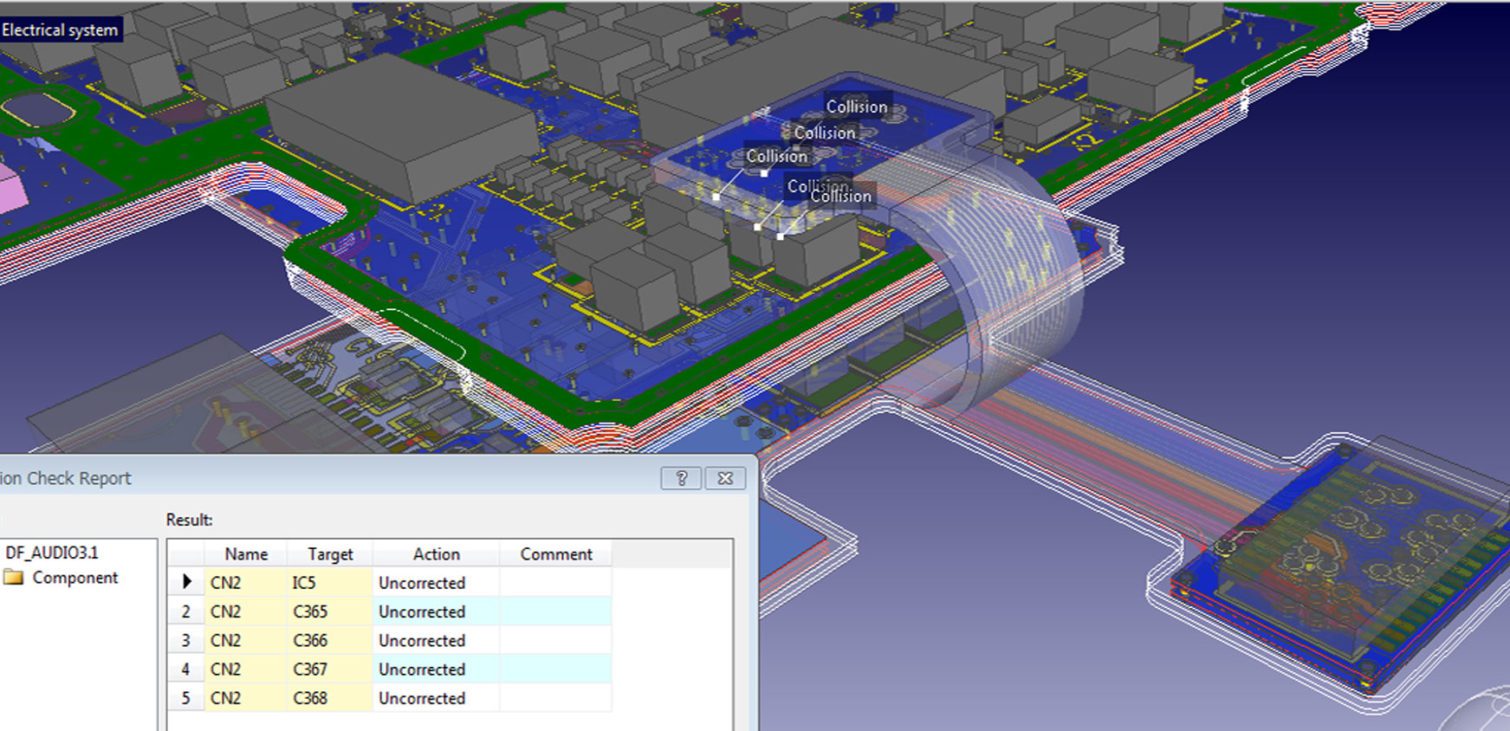Click the Action column header
This screenshot has height=731, width=1510.
(436, 554)
